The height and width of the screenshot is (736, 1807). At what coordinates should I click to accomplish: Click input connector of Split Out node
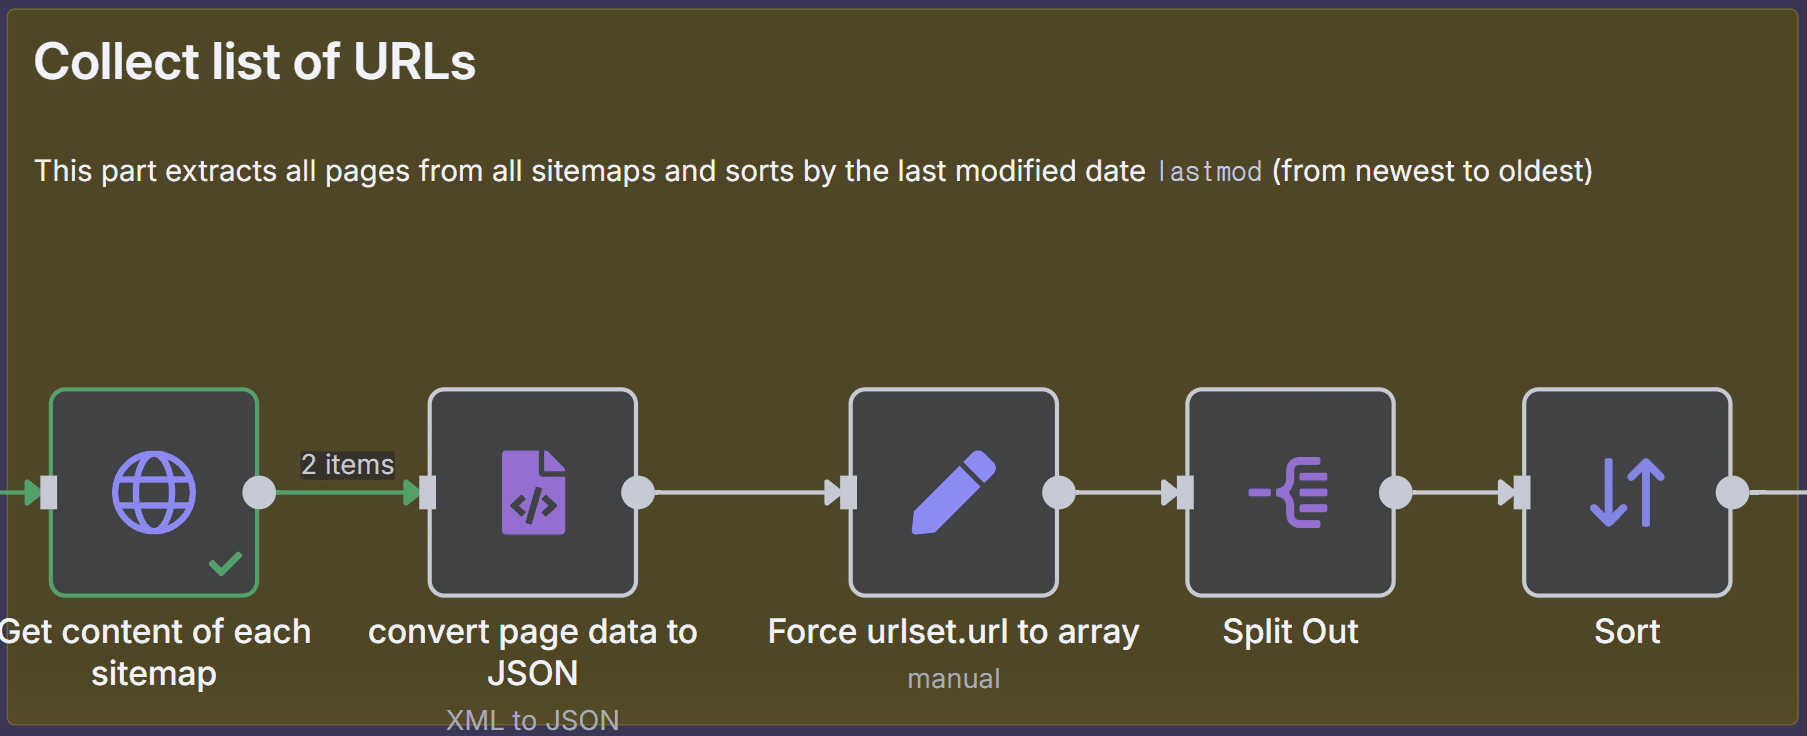1186,492
